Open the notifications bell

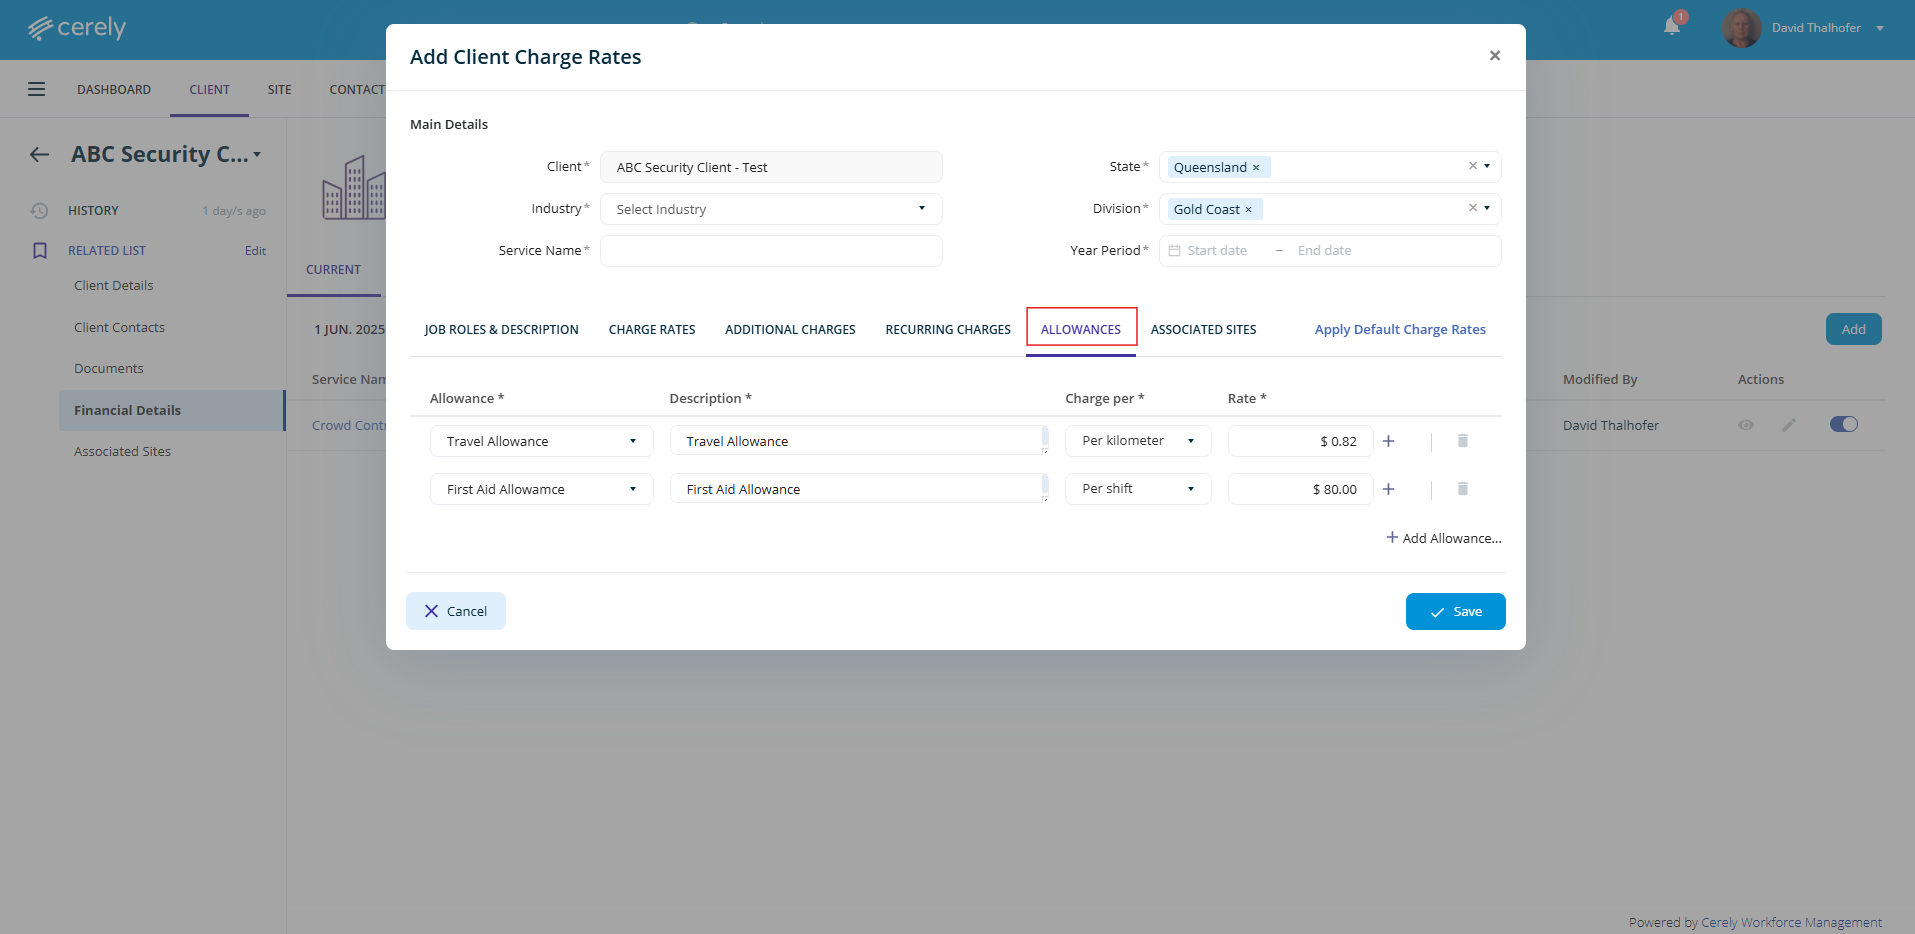1672,27
